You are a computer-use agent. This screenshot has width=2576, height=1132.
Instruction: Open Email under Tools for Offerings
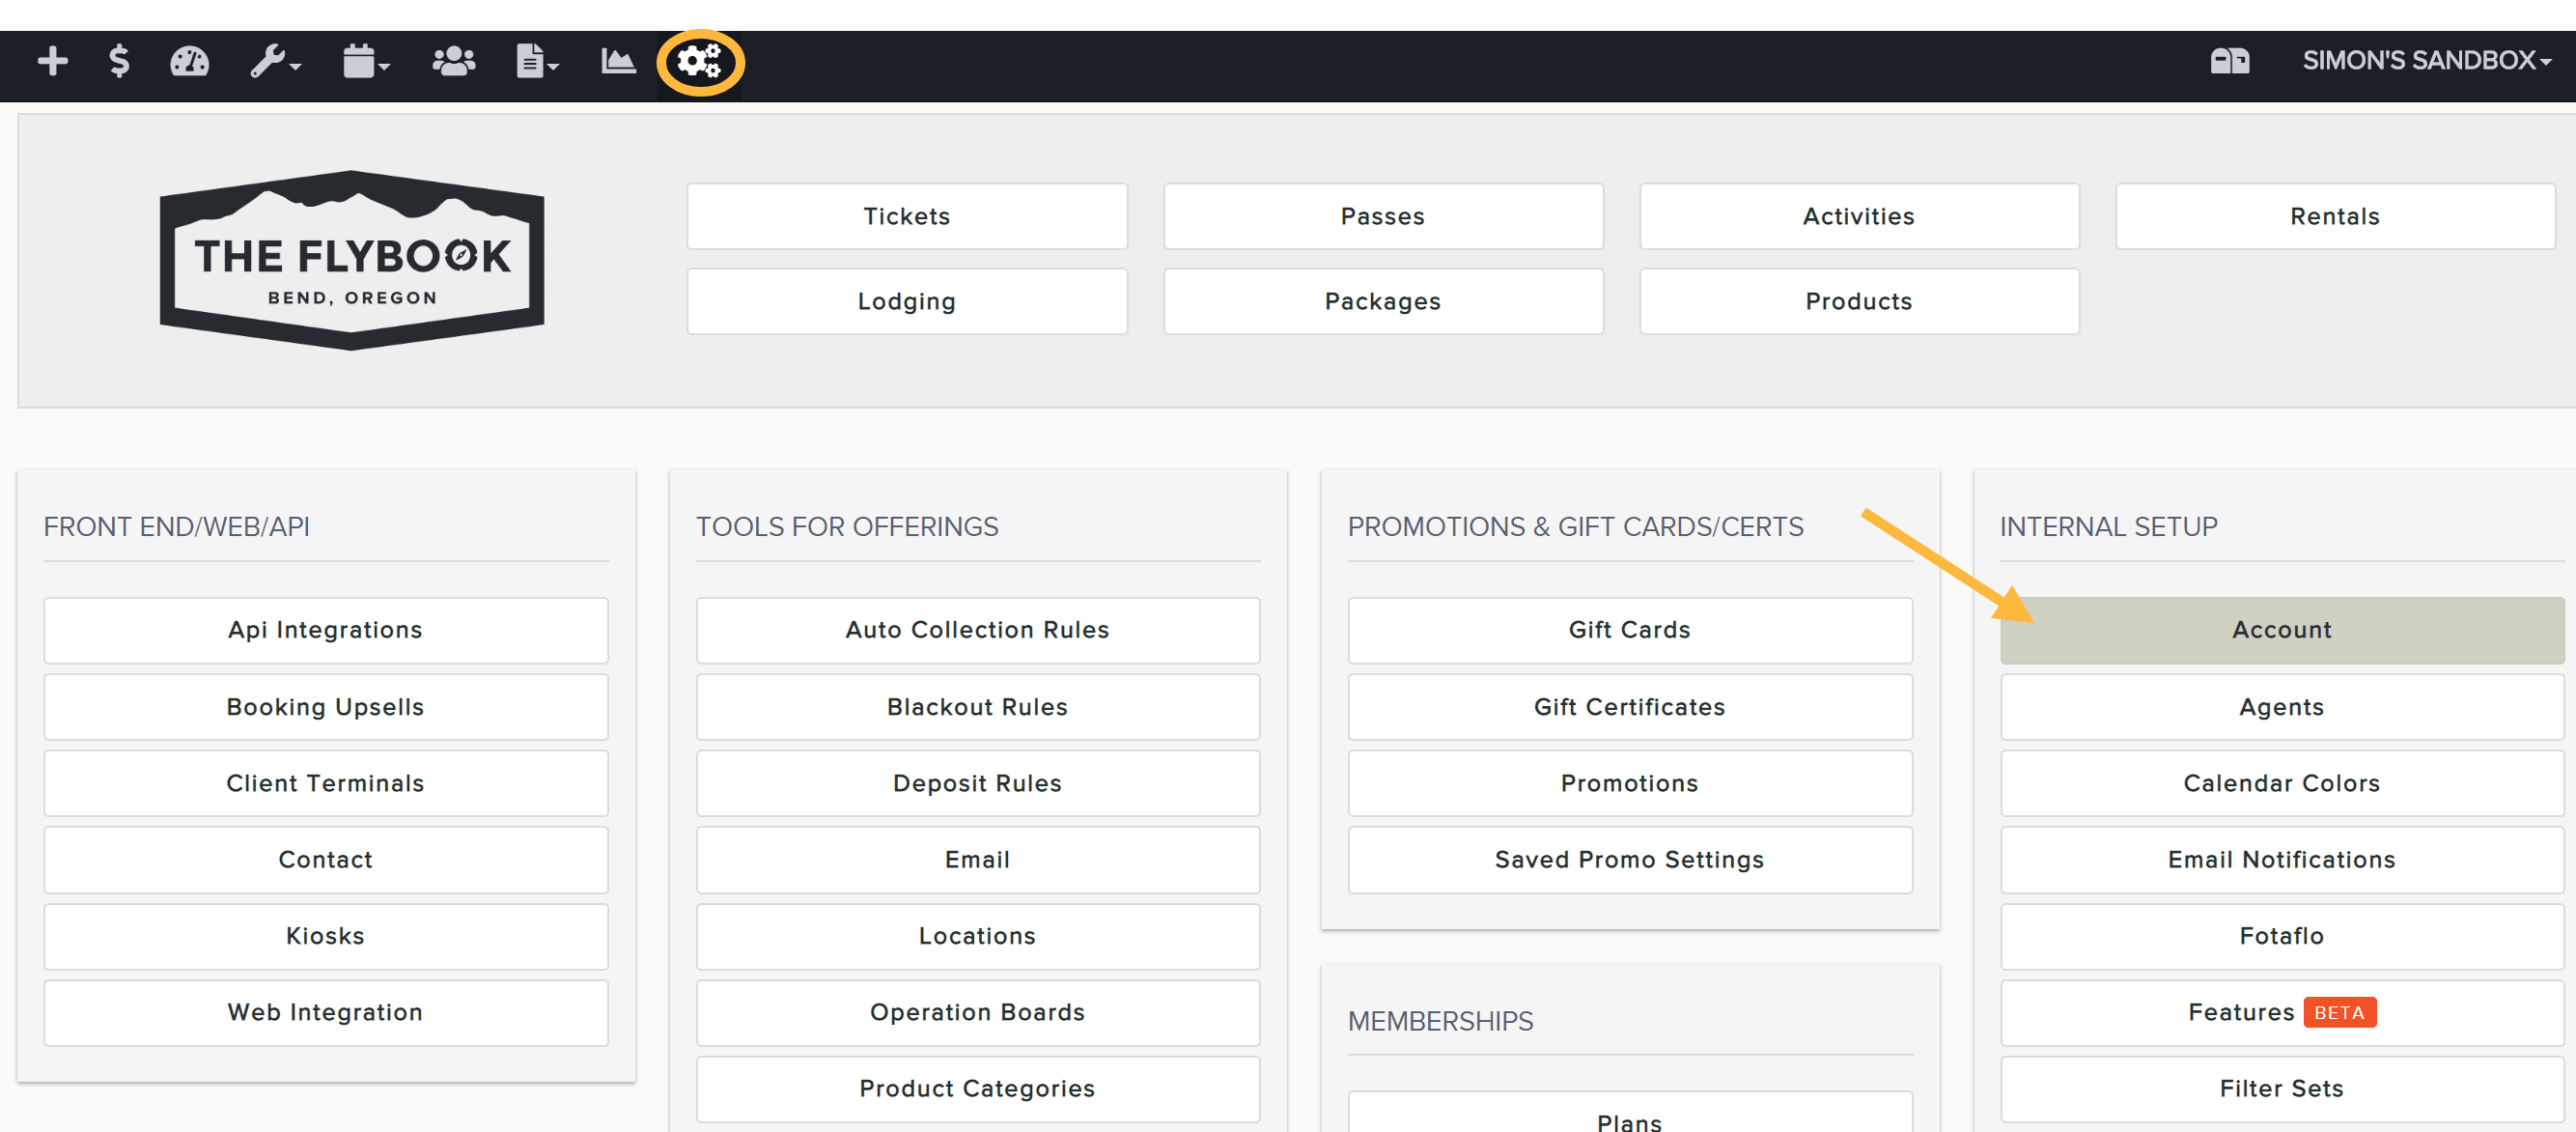977,860
